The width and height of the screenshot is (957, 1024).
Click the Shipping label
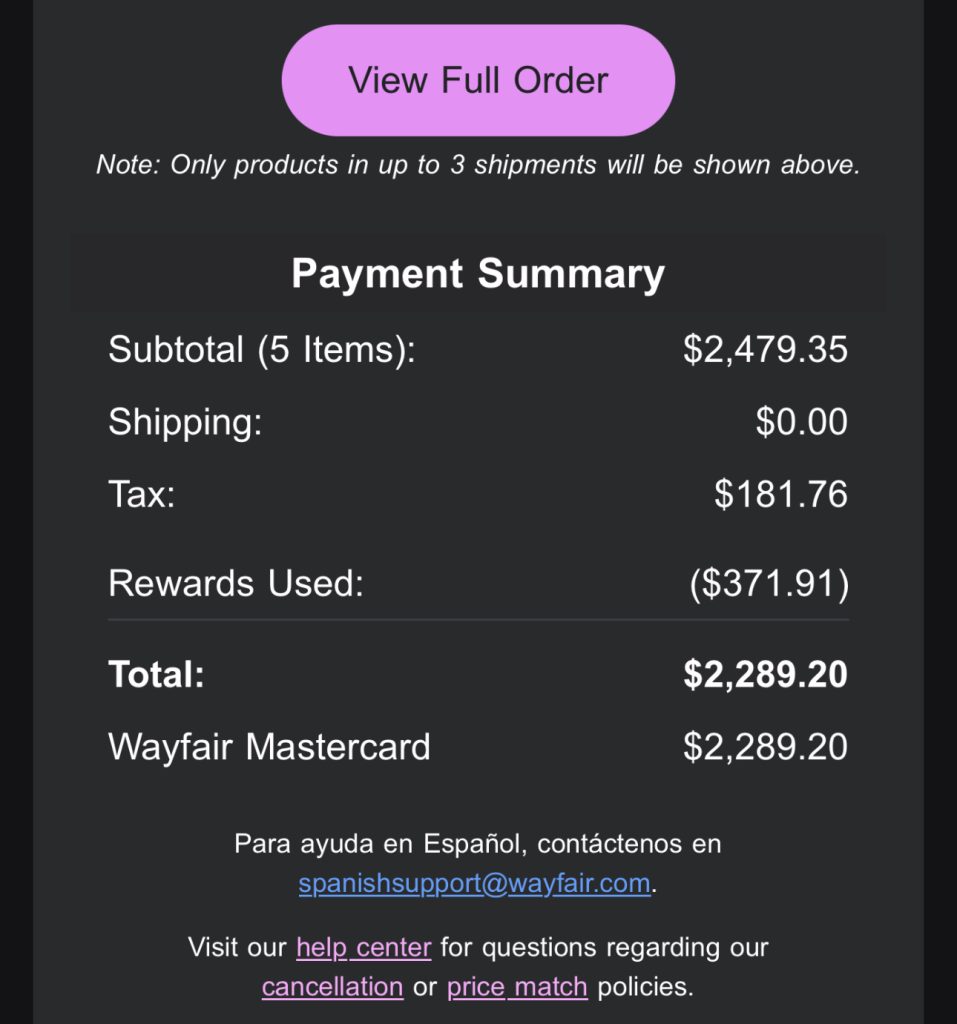tap(185, 421)
